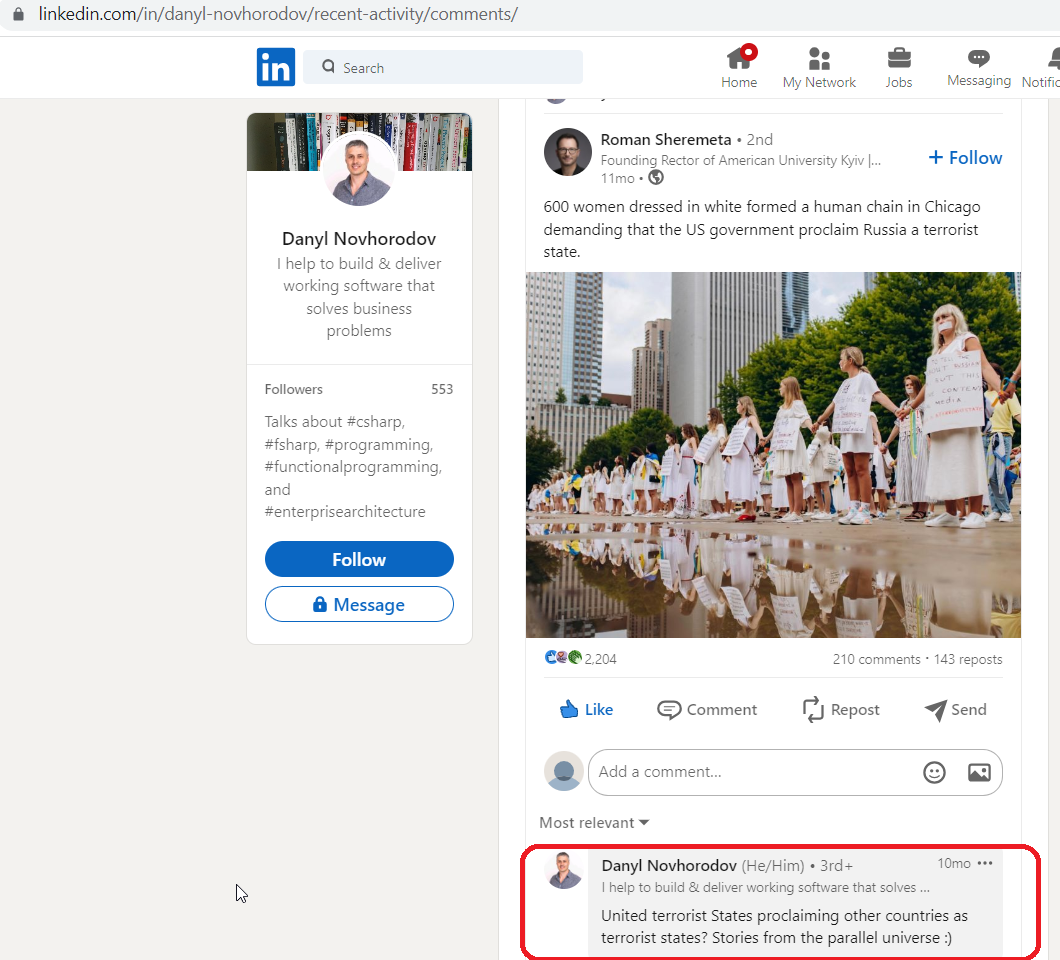1060x960 pixels.
Task: Click your own avatar beside comment box
Action: (x=564, y=771)
